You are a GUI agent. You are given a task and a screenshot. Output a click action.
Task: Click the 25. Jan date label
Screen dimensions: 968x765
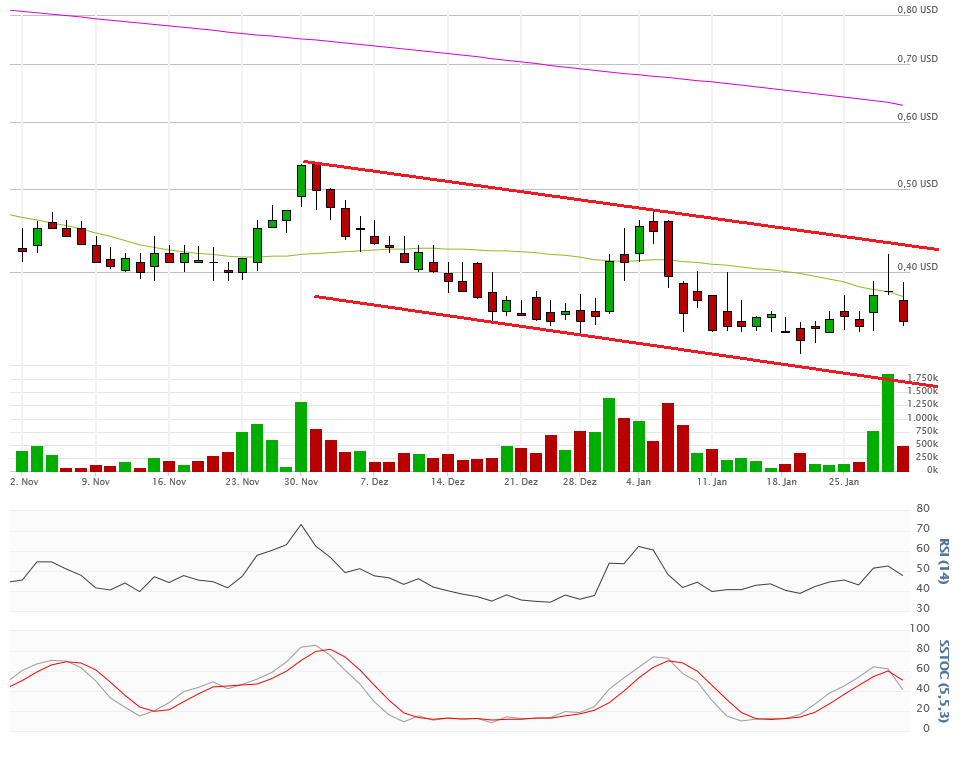[844, 482]
